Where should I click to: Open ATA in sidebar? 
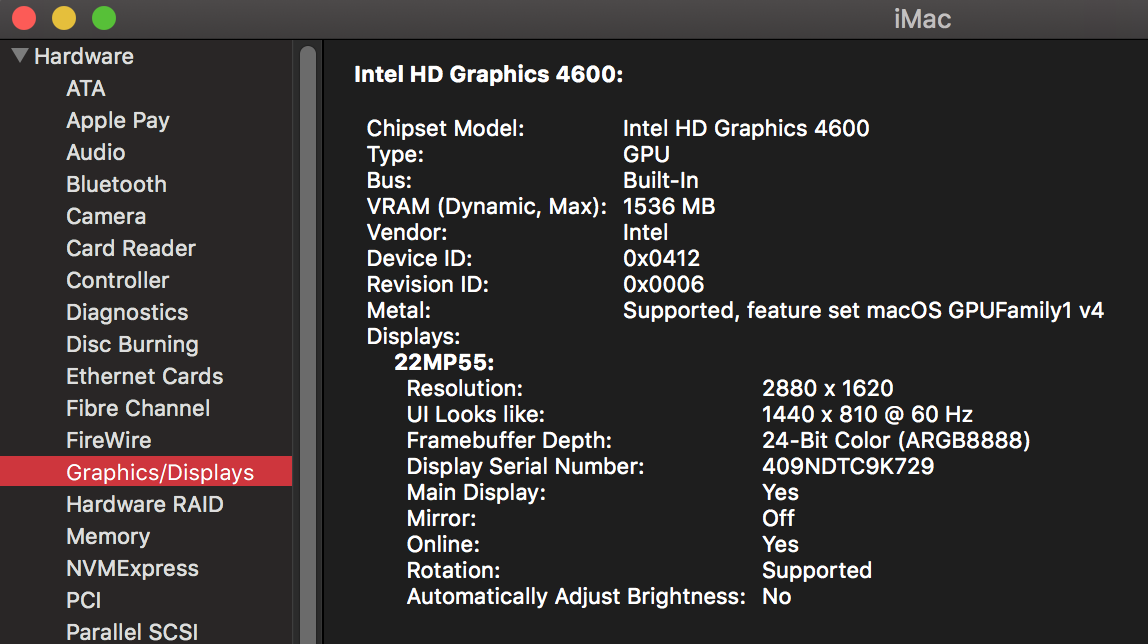pyautogui.click(x=86, y=89)
